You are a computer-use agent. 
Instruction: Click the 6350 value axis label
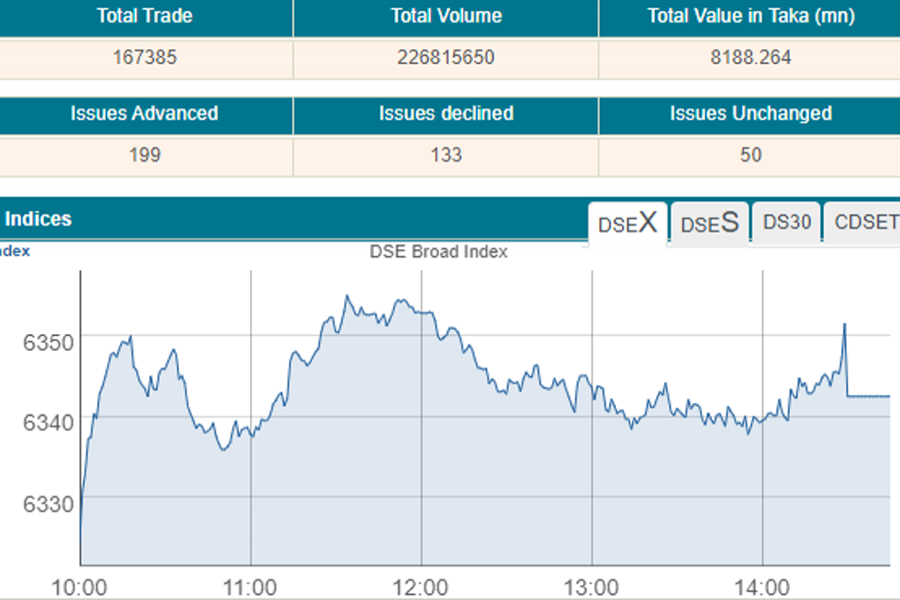(x=47, y=342)
